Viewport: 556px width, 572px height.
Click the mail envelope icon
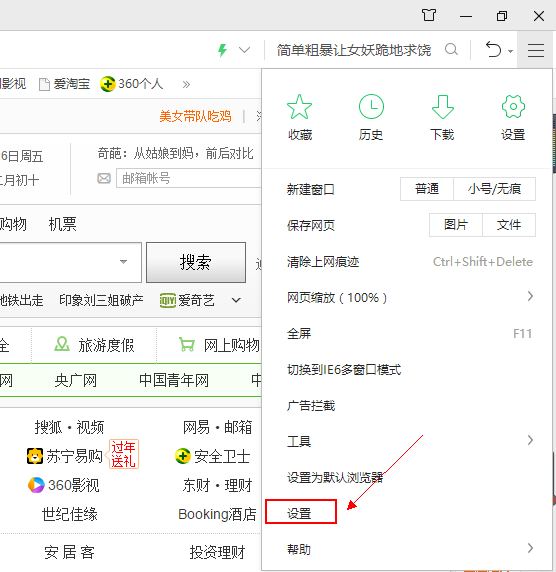(x=104, y=178)
